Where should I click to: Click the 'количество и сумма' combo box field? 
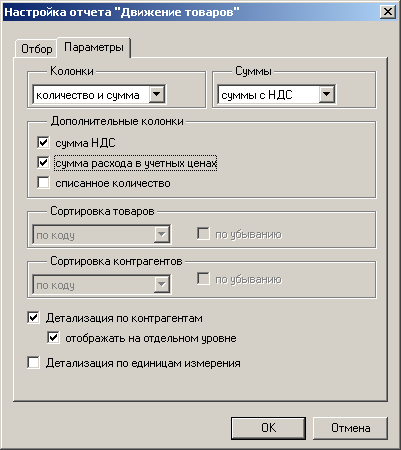pyautogui.click(x=99, y=95)
